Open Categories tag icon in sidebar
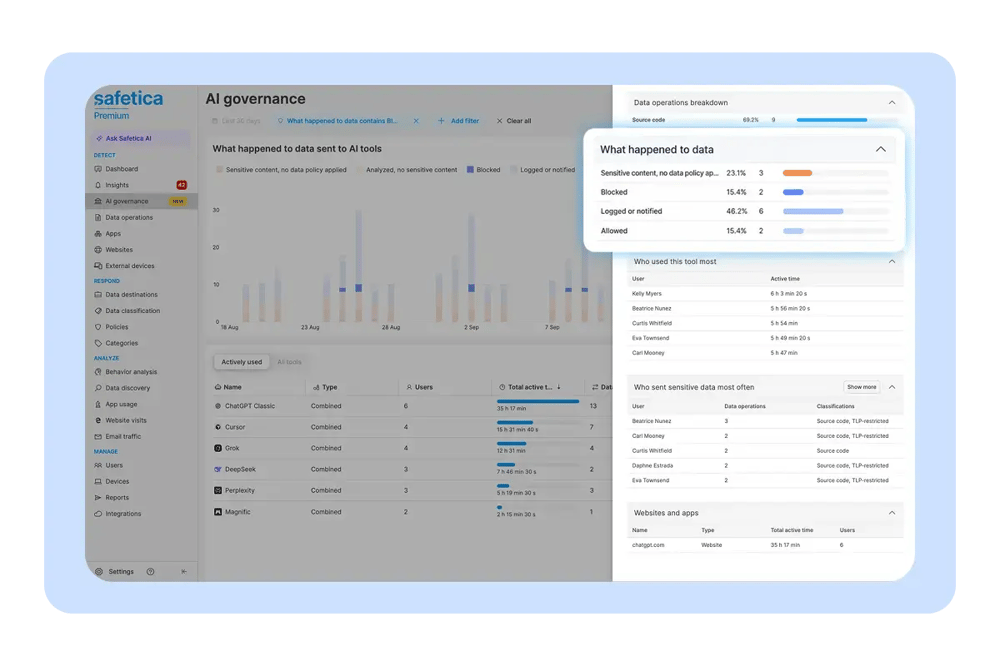Screen dimensions: 1000x666 (x=98, y=343)
